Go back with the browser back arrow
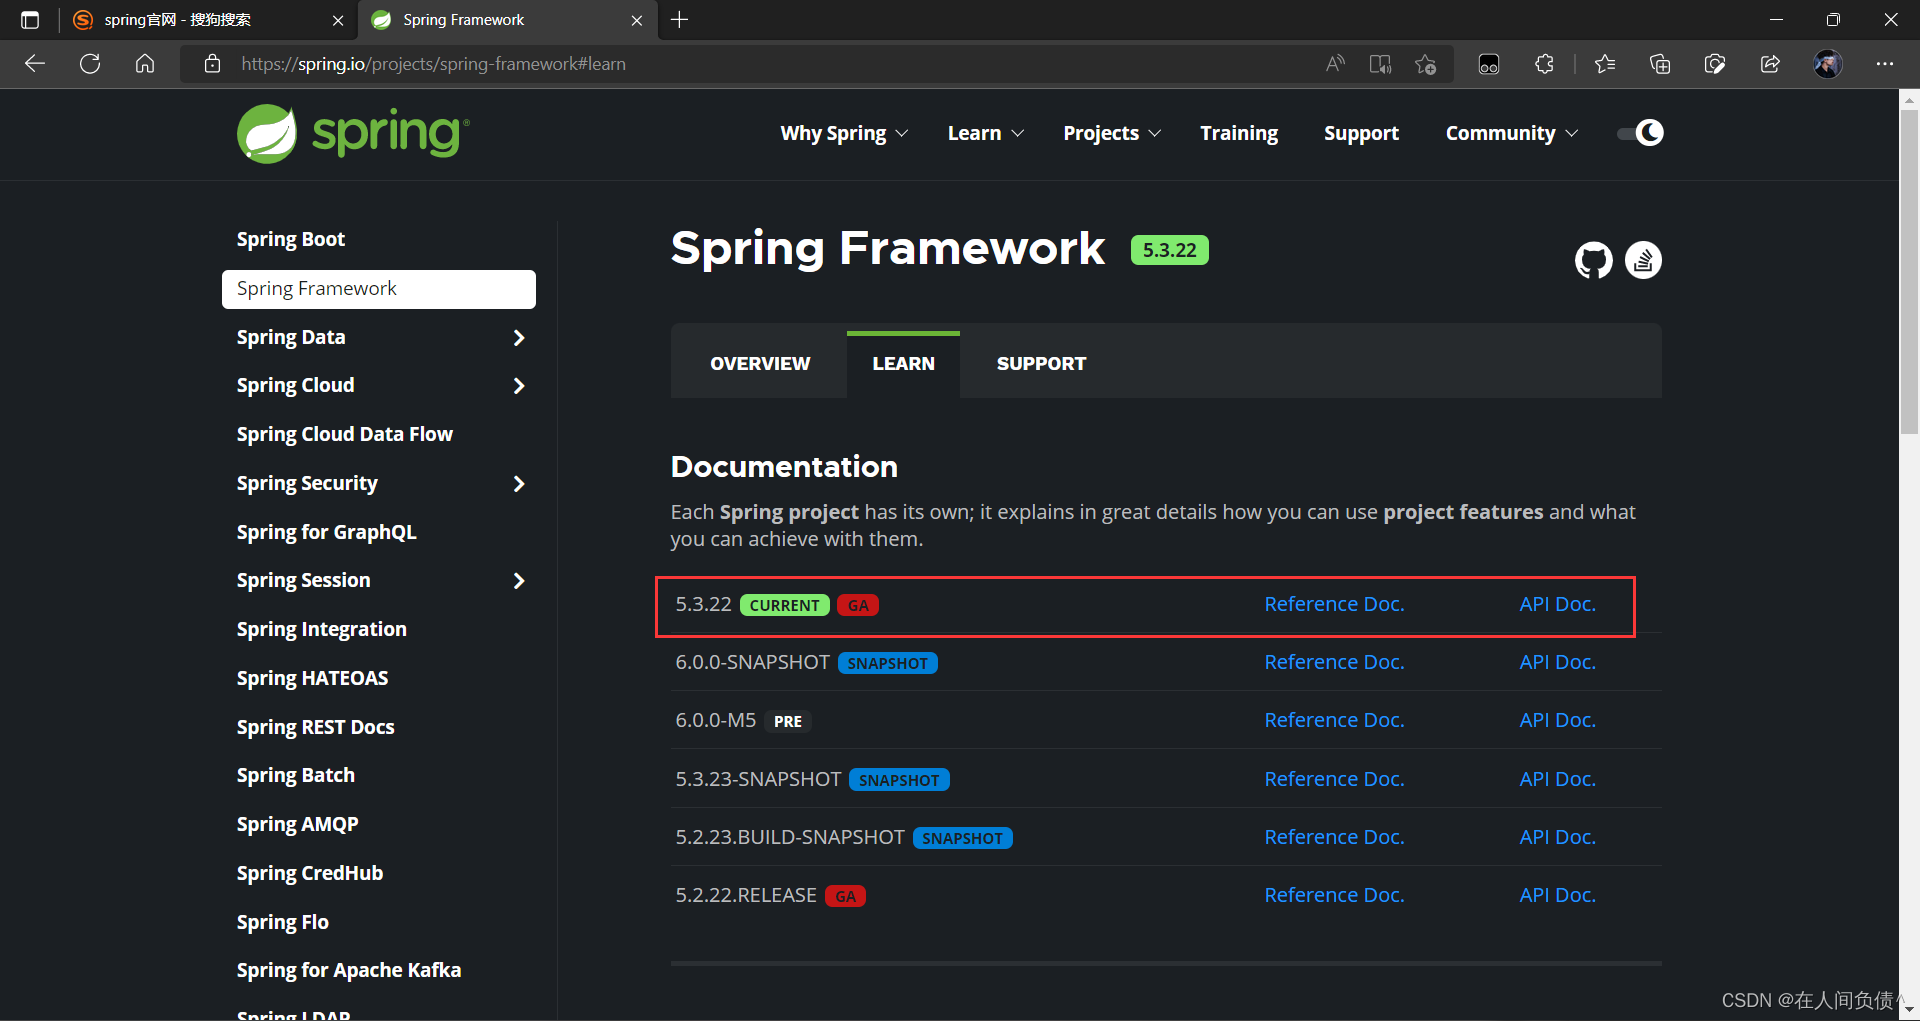The image size is (1920, 1021). pyautogui.click(x=35, y=64)
